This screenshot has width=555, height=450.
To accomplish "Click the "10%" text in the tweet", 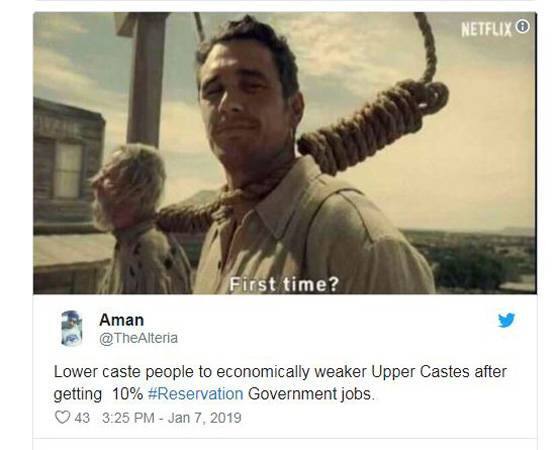I will tap(127, 394).
